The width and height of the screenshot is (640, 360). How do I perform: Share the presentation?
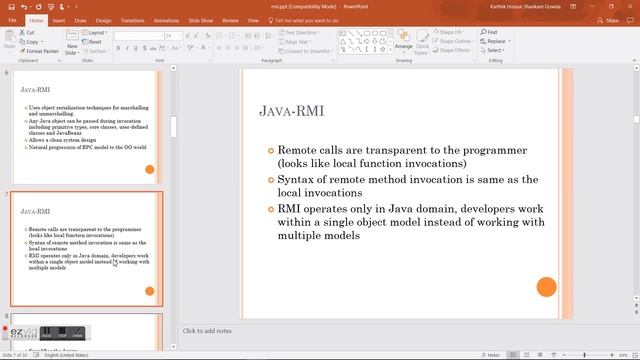pos(608,20)
